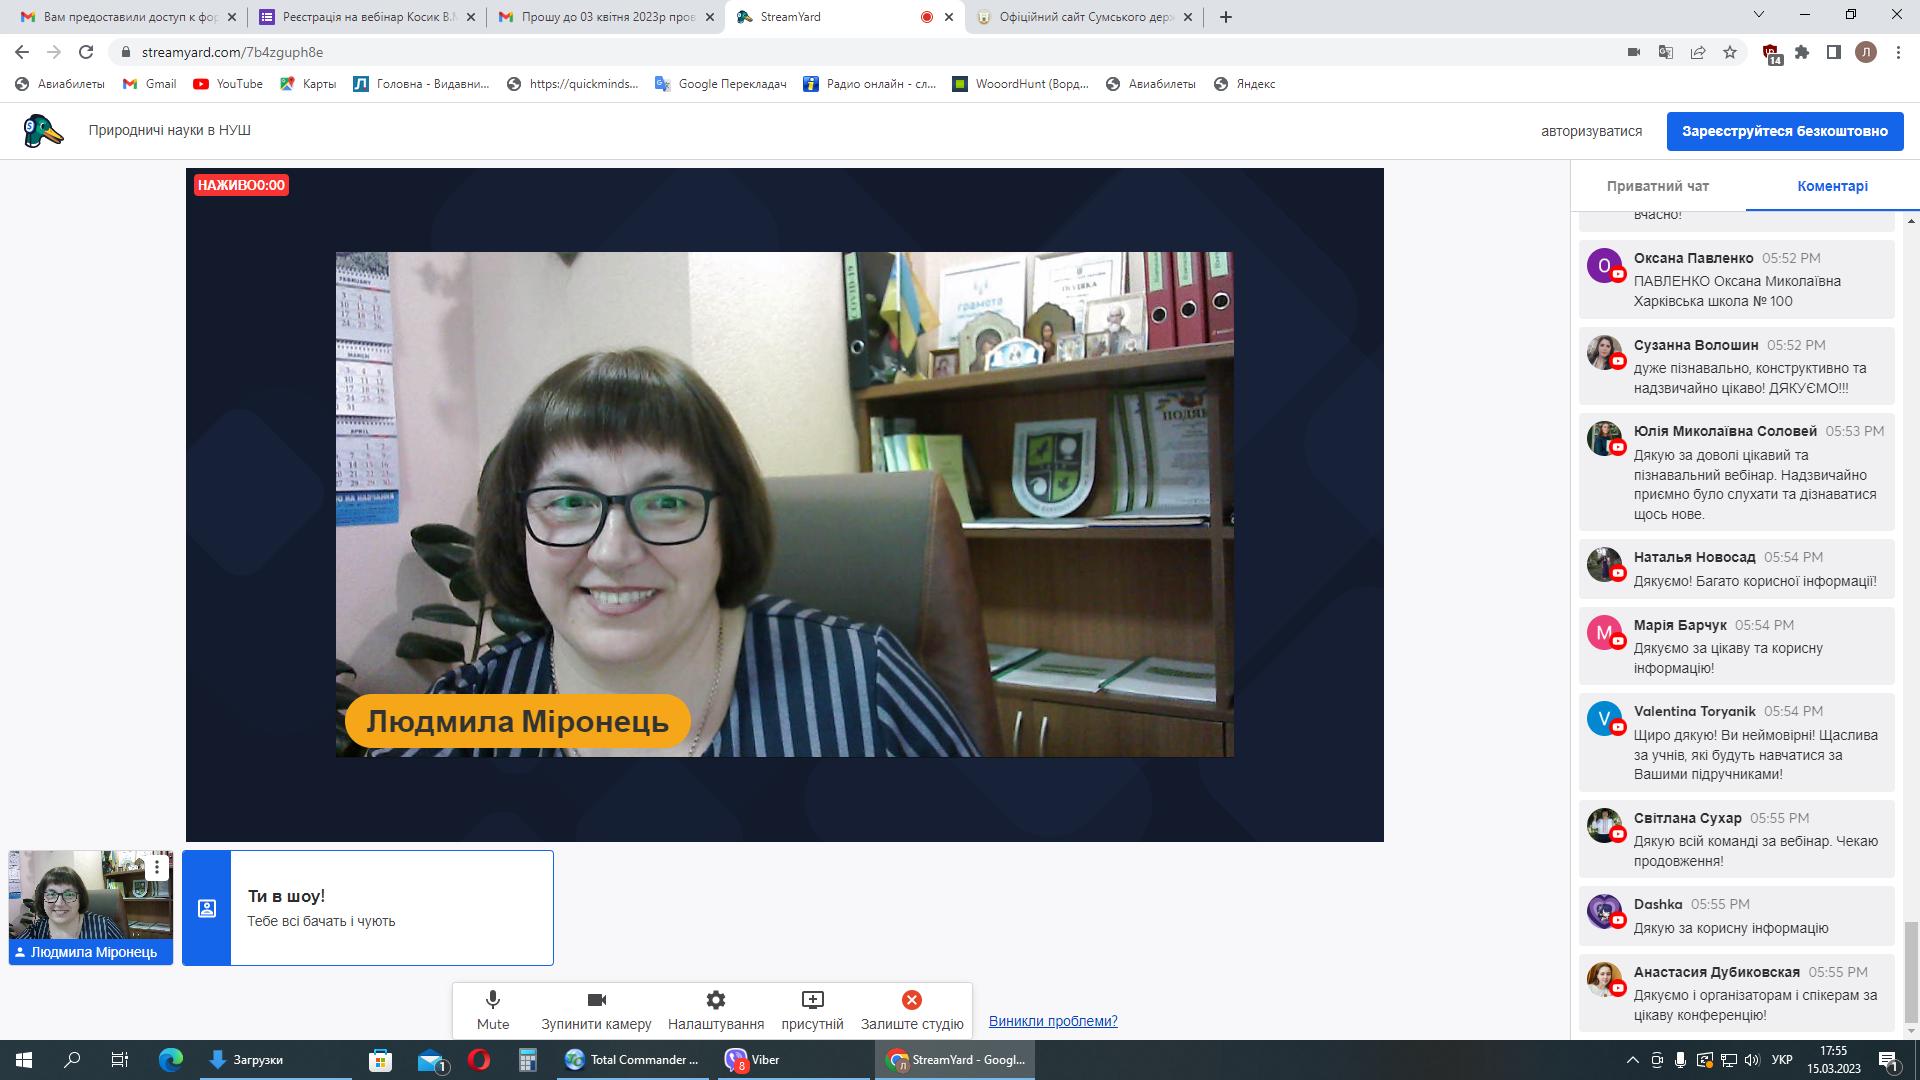Select Людмила Міронець camera thumbnail
The height and width of the screenshot is (1080, 1920).
pyautogui.click(x=91, y=907)
